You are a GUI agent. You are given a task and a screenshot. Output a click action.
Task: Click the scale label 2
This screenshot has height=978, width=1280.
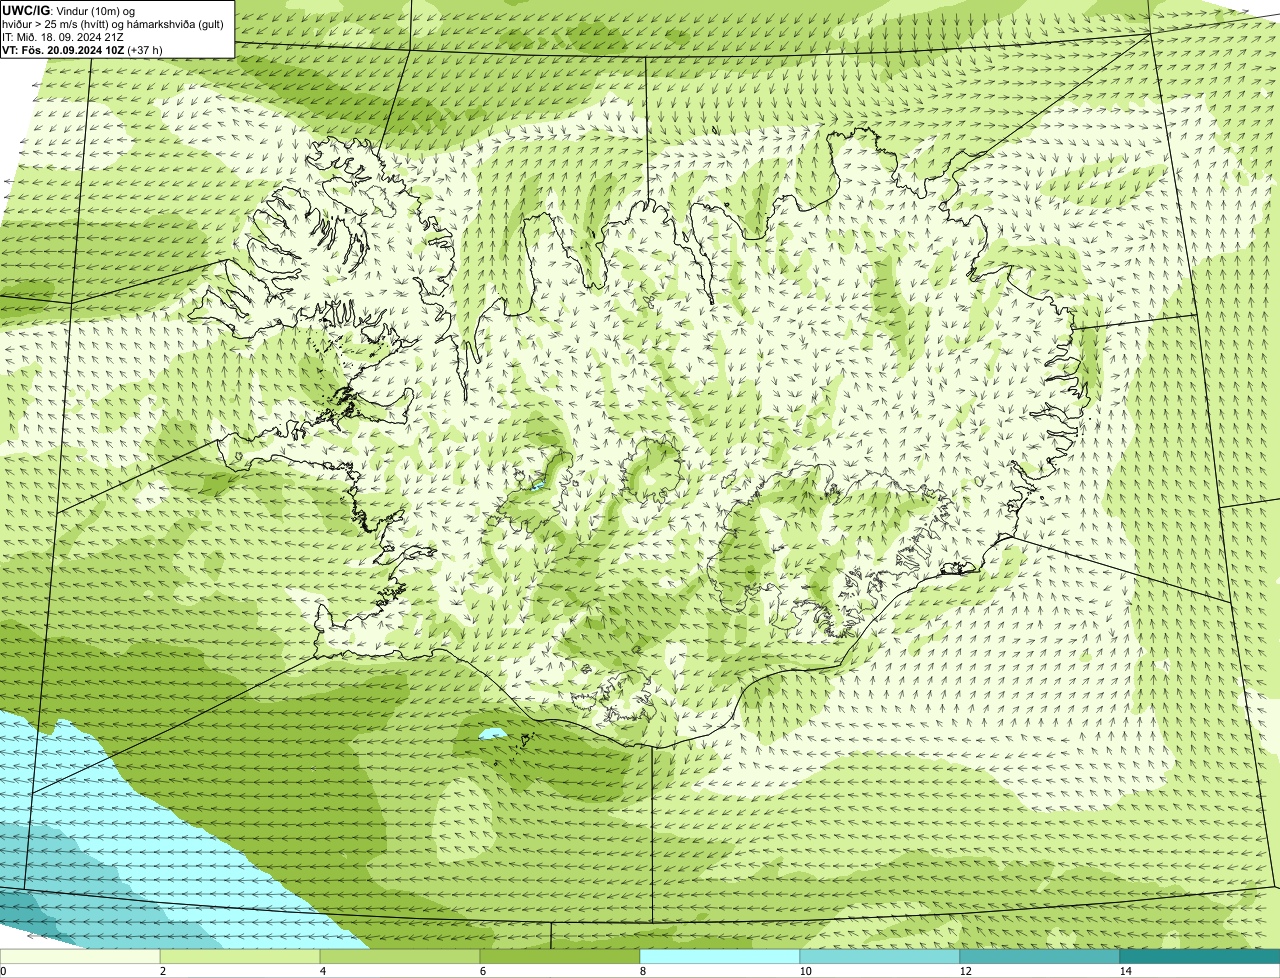tap(162, 971)
